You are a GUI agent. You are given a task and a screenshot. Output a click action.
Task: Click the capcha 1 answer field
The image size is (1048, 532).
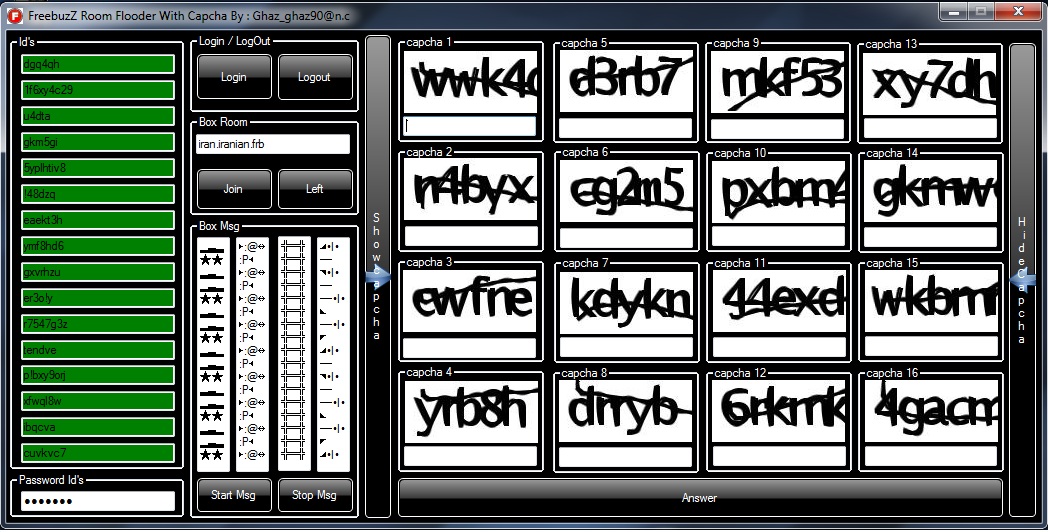[471, 126]
